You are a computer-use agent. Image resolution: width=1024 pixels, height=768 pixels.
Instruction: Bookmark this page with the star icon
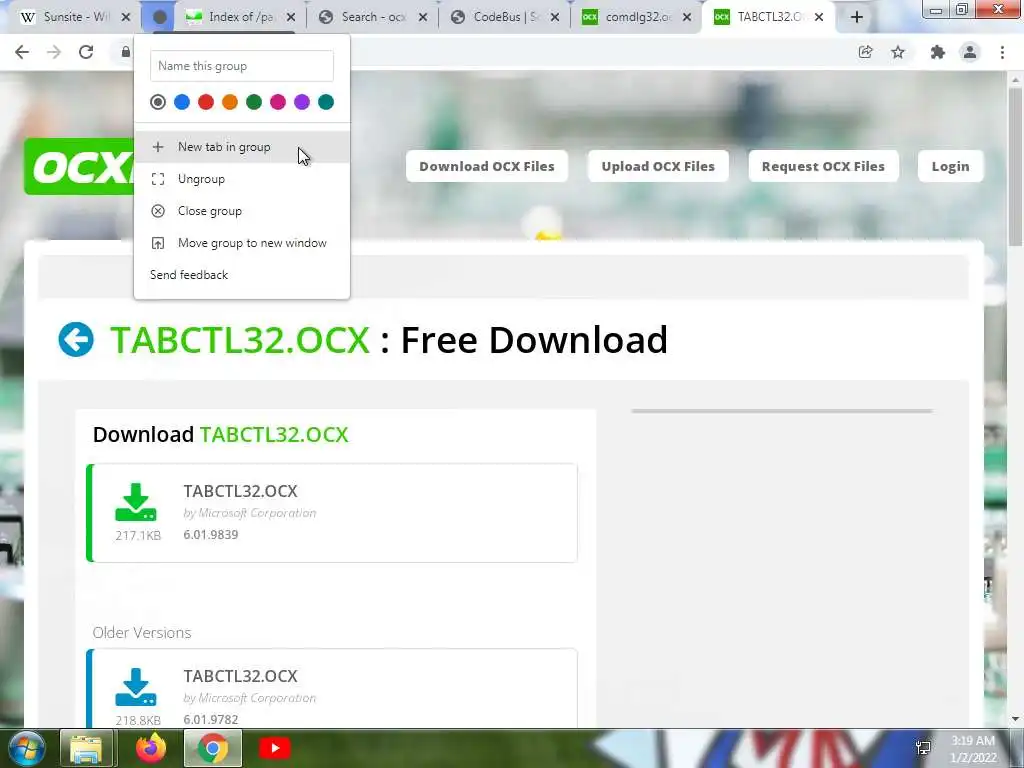pos(898,52)
